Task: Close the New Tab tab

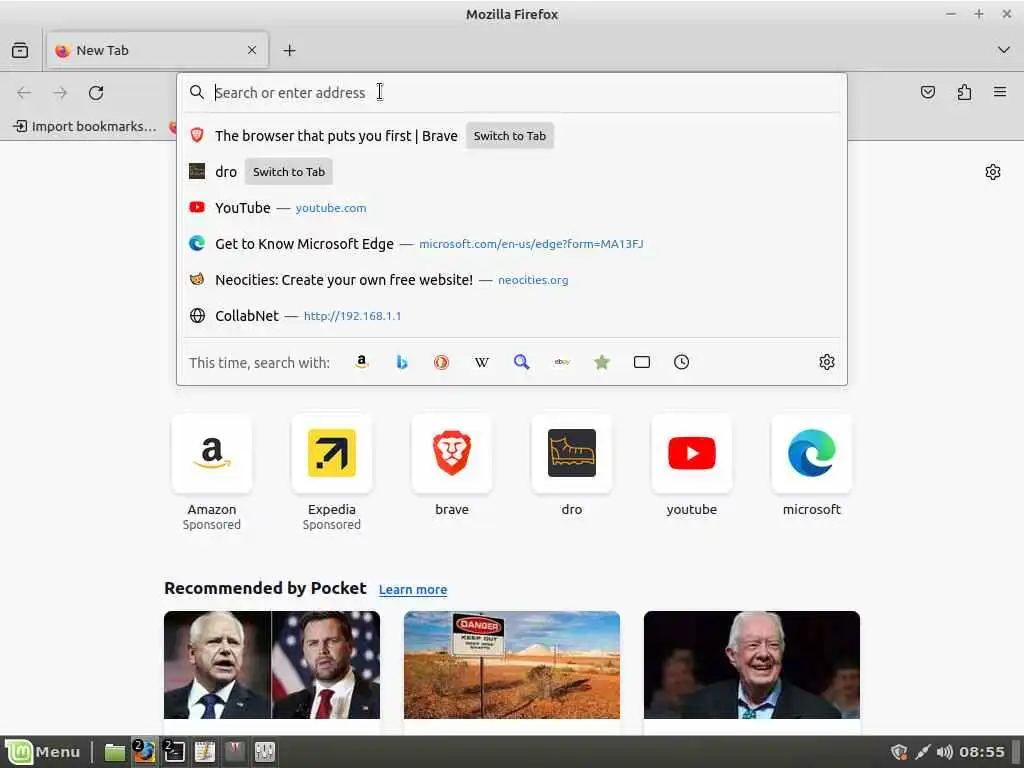Action: 252,50
